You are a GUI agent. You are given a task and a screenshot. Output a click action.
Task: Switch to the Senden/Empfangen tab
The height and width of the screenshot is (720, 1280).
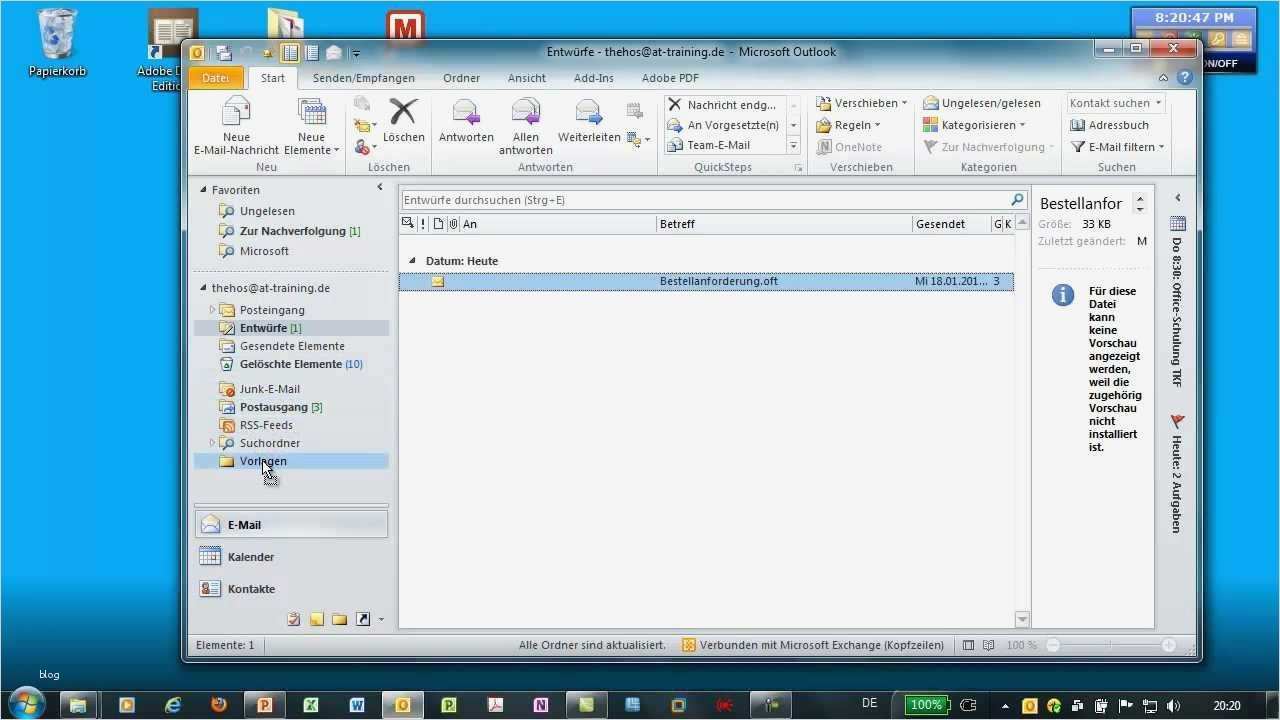tap(364, 78)
